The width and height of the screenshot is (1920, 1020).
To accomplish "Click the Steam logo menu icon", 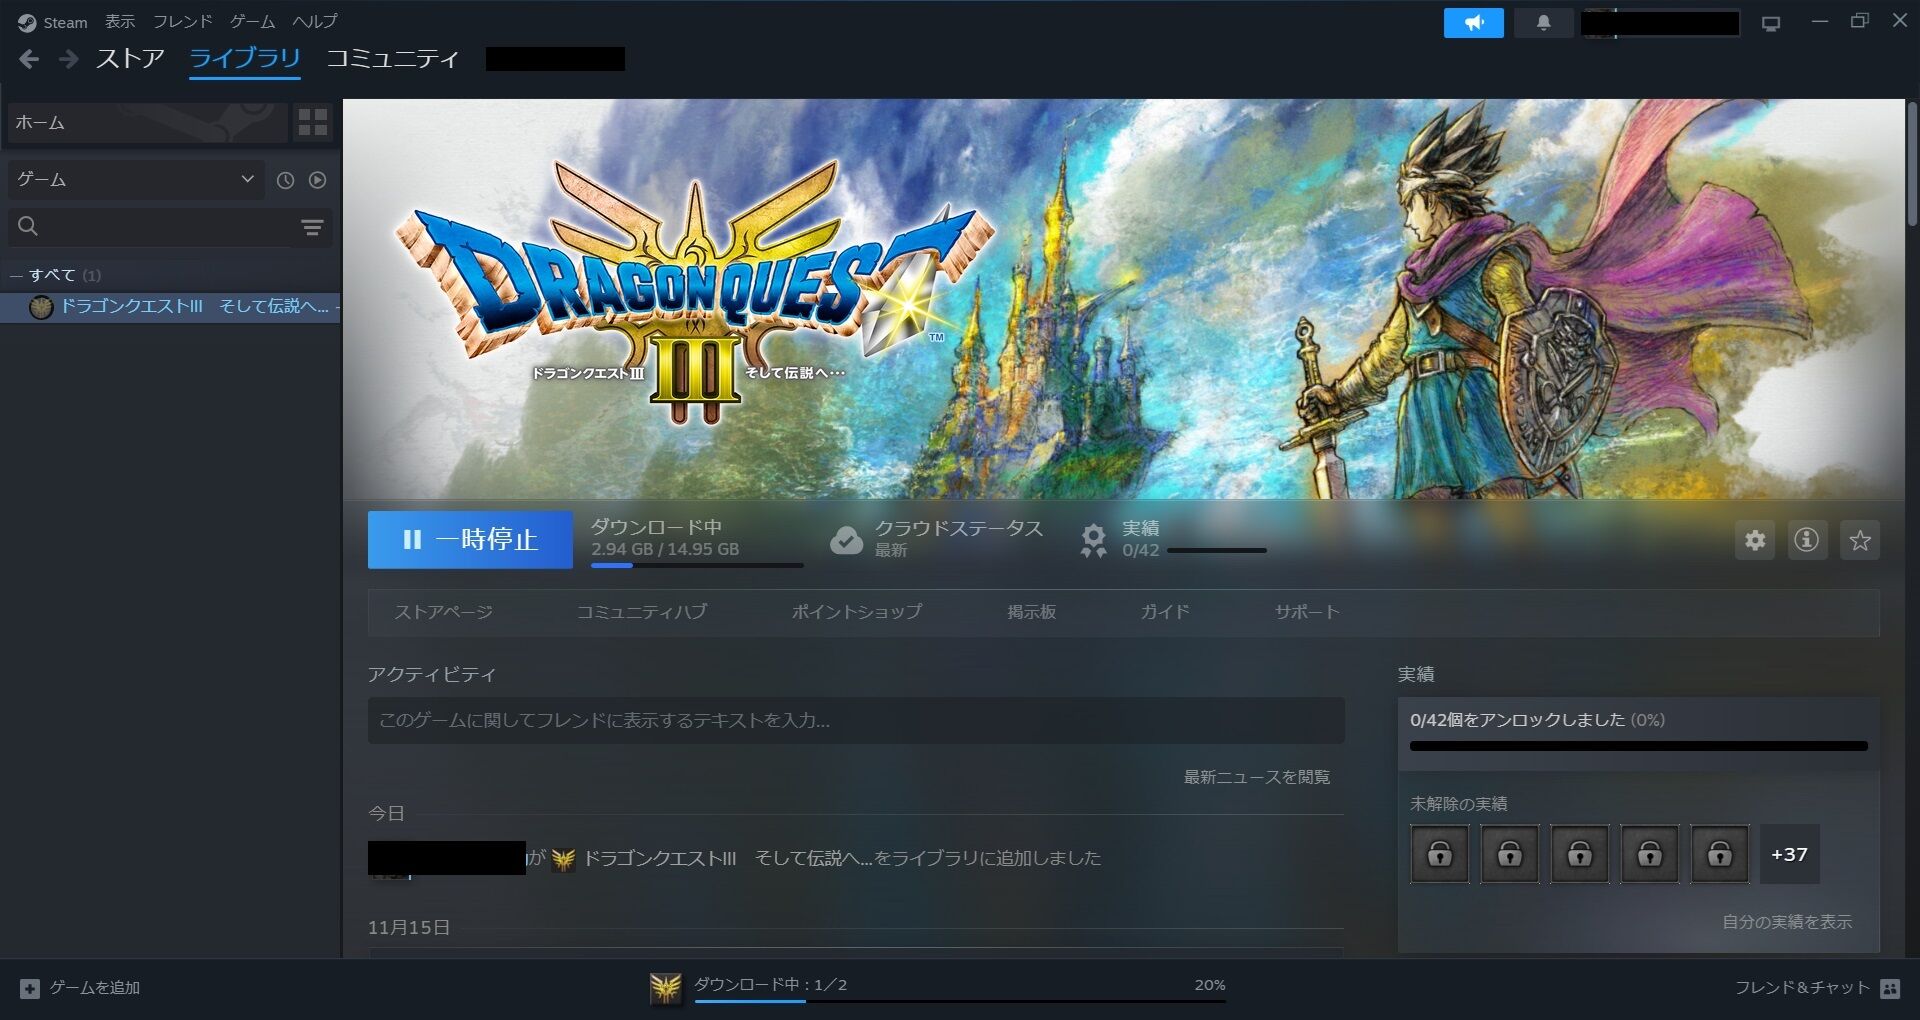I will pos(27,22).
